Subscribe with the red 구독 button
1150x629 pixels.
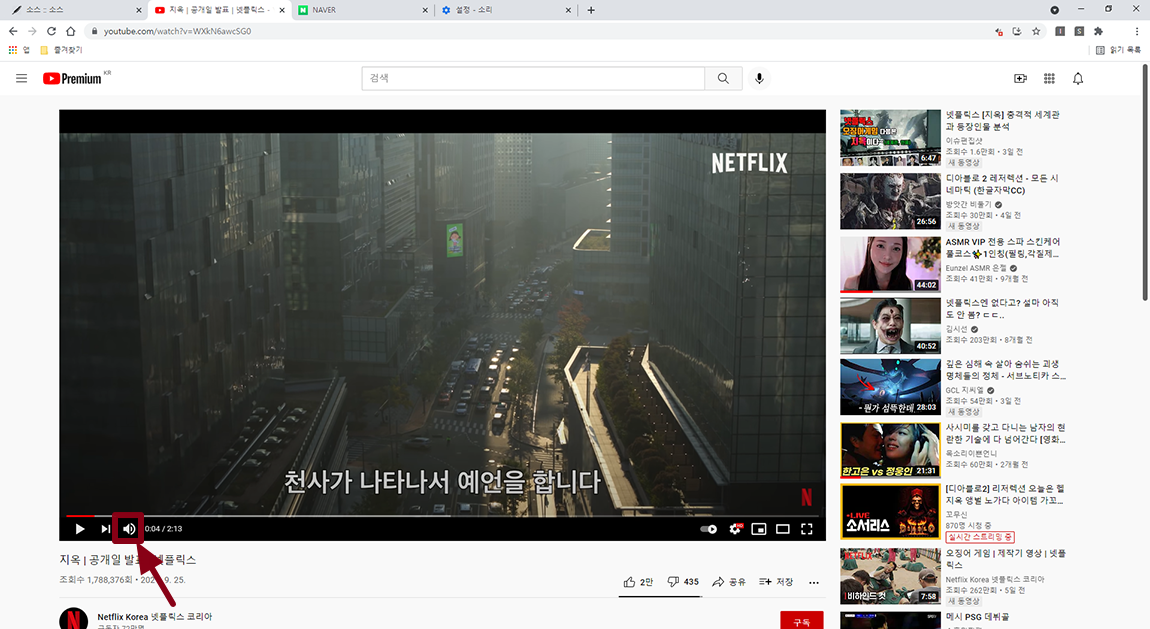(802, 621)
